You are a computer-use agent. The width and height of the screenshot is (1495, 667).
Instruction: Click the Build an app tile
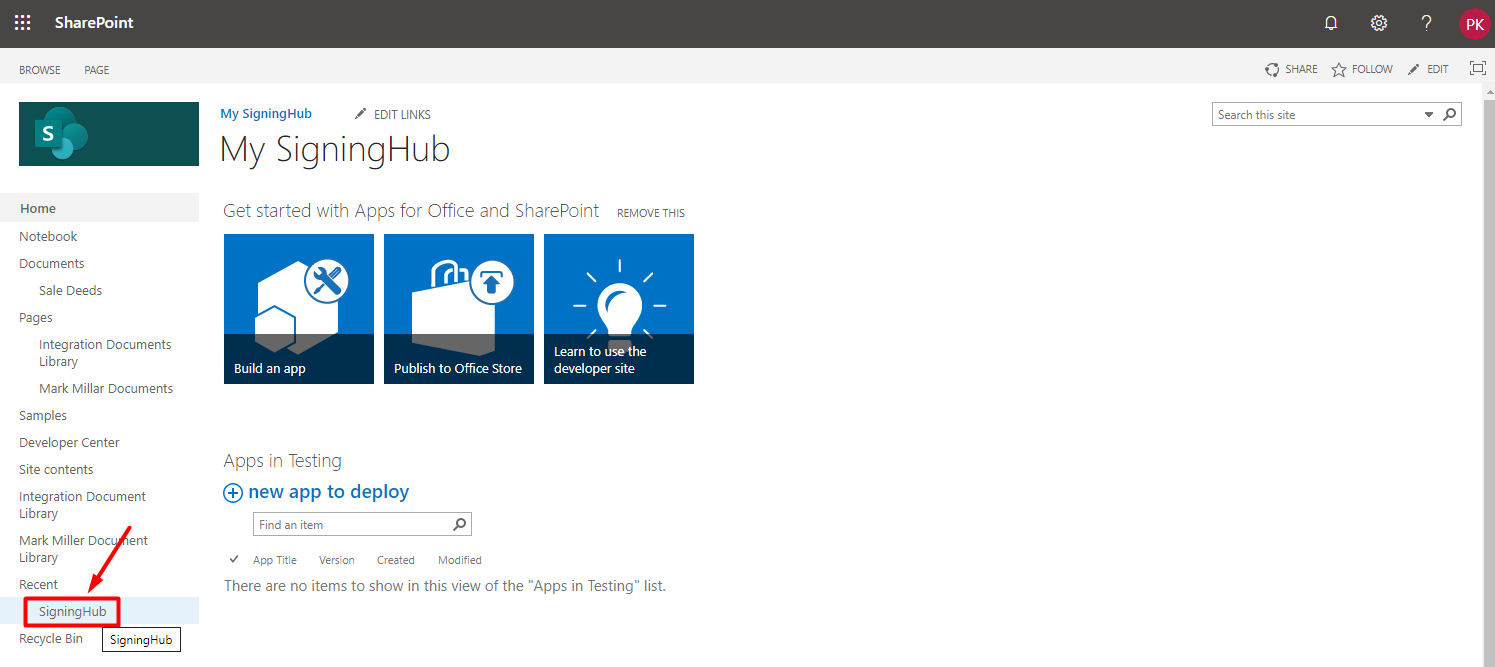(299, 309)
